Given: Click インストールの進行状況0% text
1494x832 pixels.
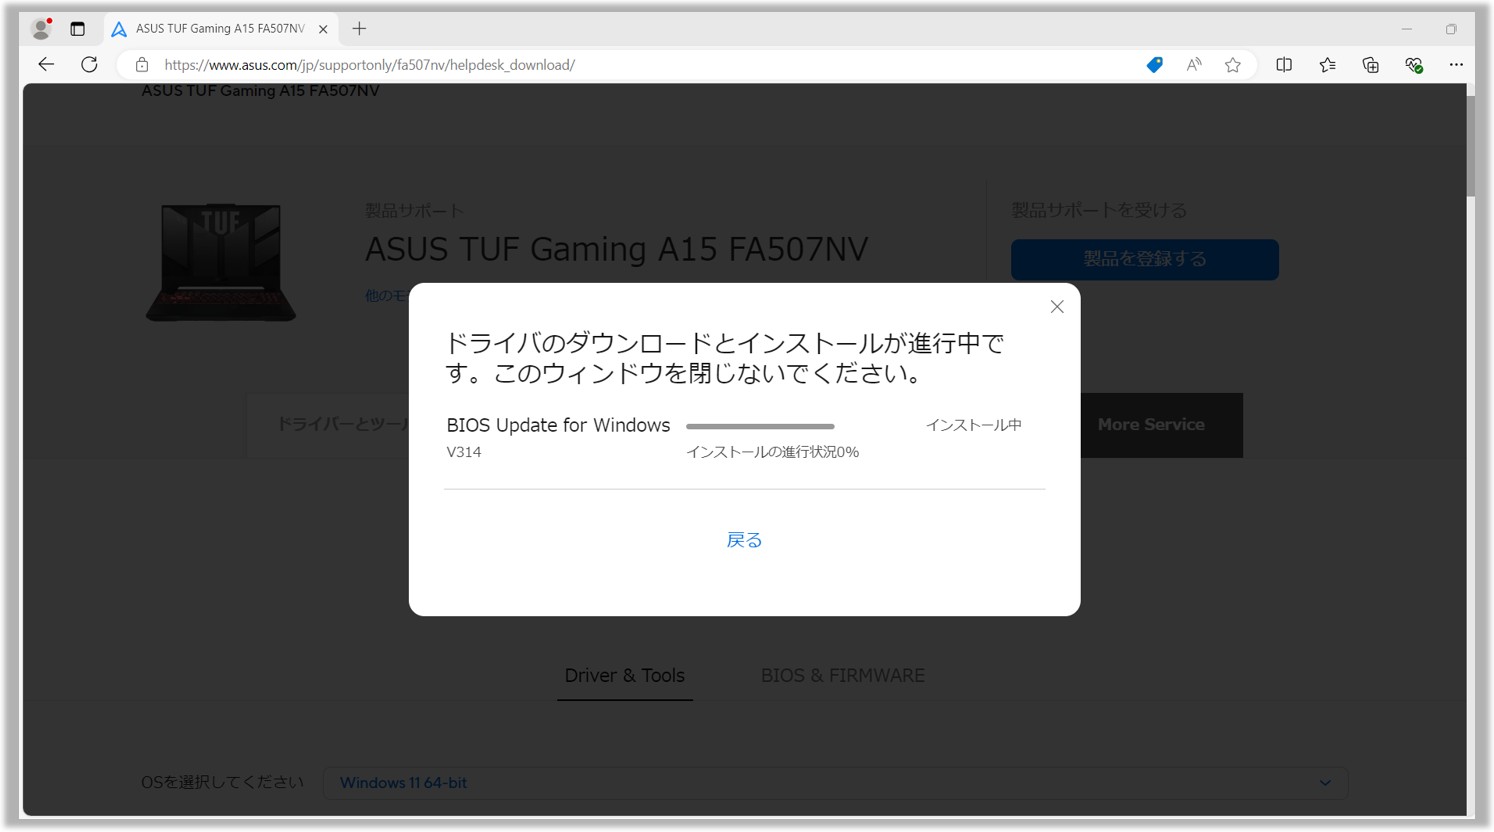Looking at the screenshot, I should 772,452.
